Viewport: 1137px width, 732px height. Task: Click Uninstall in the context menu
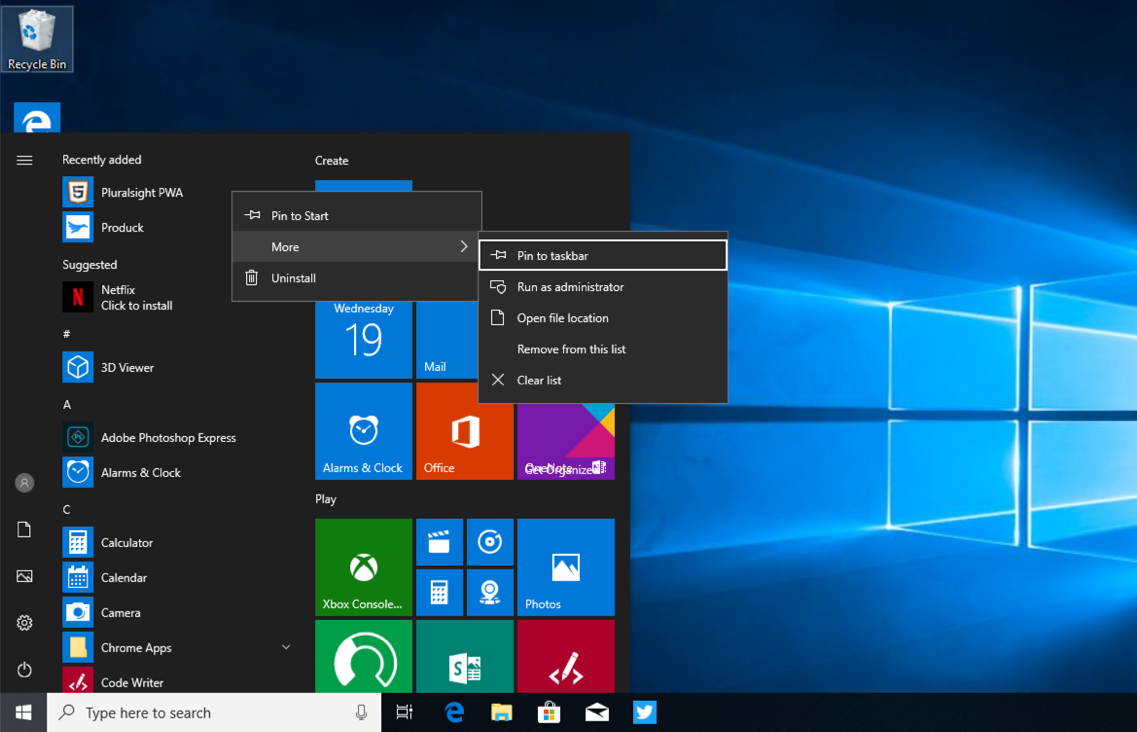pyautogui.click(x=293, y=278)
